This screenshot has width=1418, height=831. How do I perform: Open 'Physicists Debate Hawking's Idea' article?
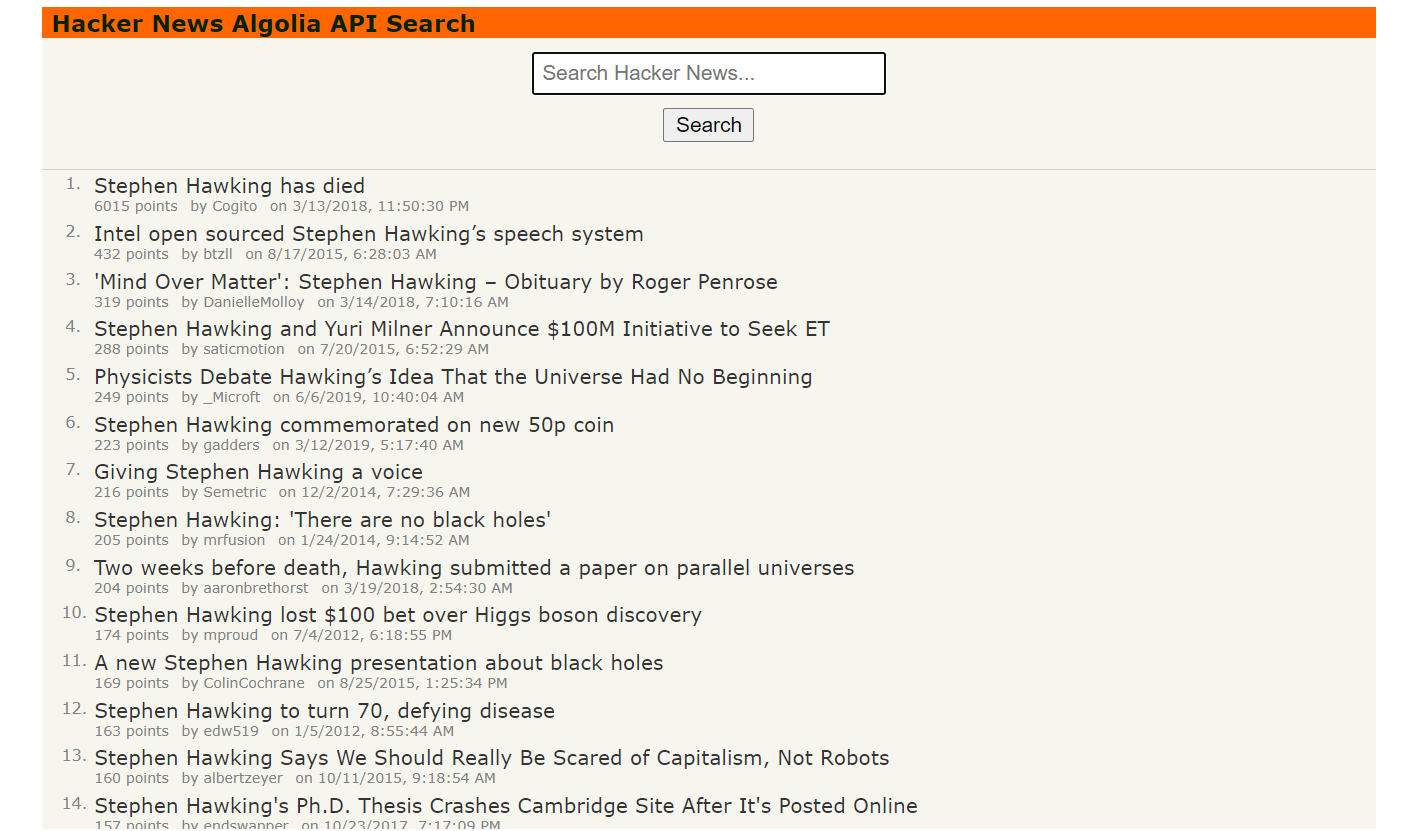[453, 377]
